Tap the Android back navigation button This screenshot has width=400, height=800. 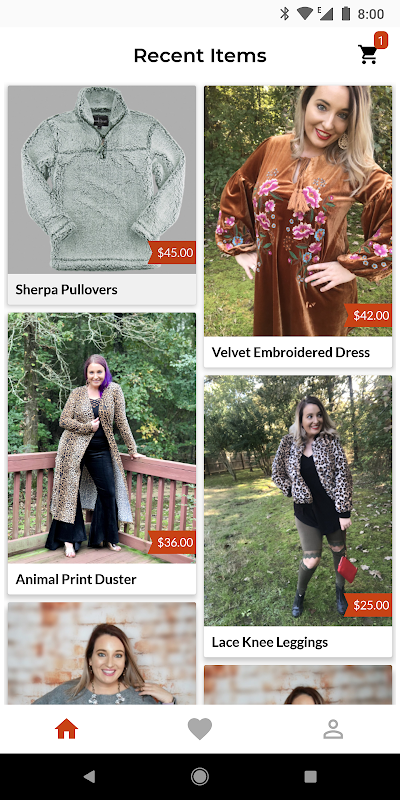(89, 777)
